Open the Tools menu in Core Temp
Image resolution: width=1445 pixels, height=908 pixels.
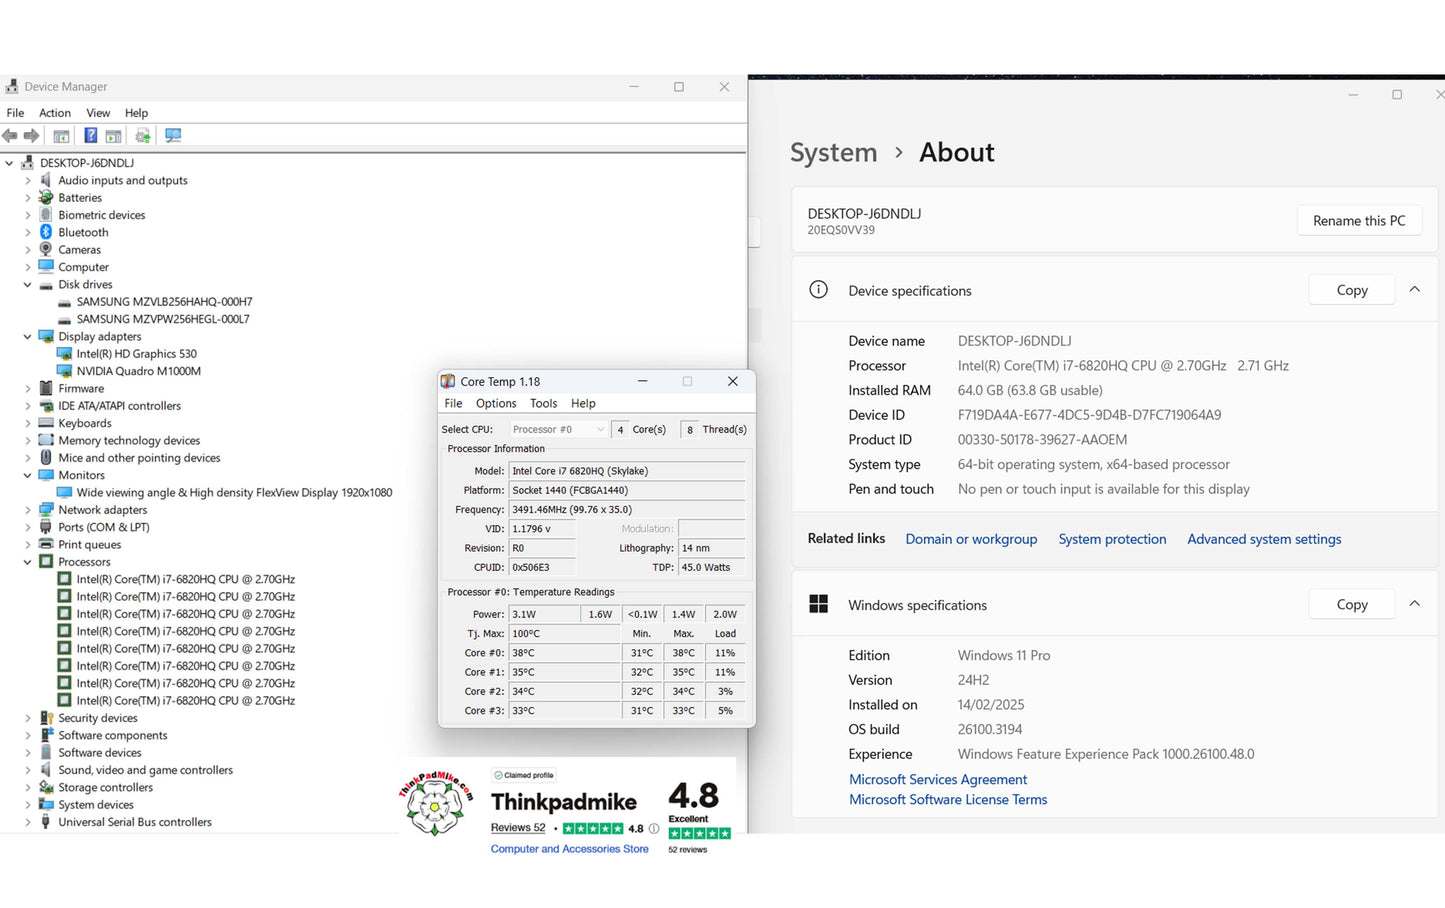pos(544,403)
